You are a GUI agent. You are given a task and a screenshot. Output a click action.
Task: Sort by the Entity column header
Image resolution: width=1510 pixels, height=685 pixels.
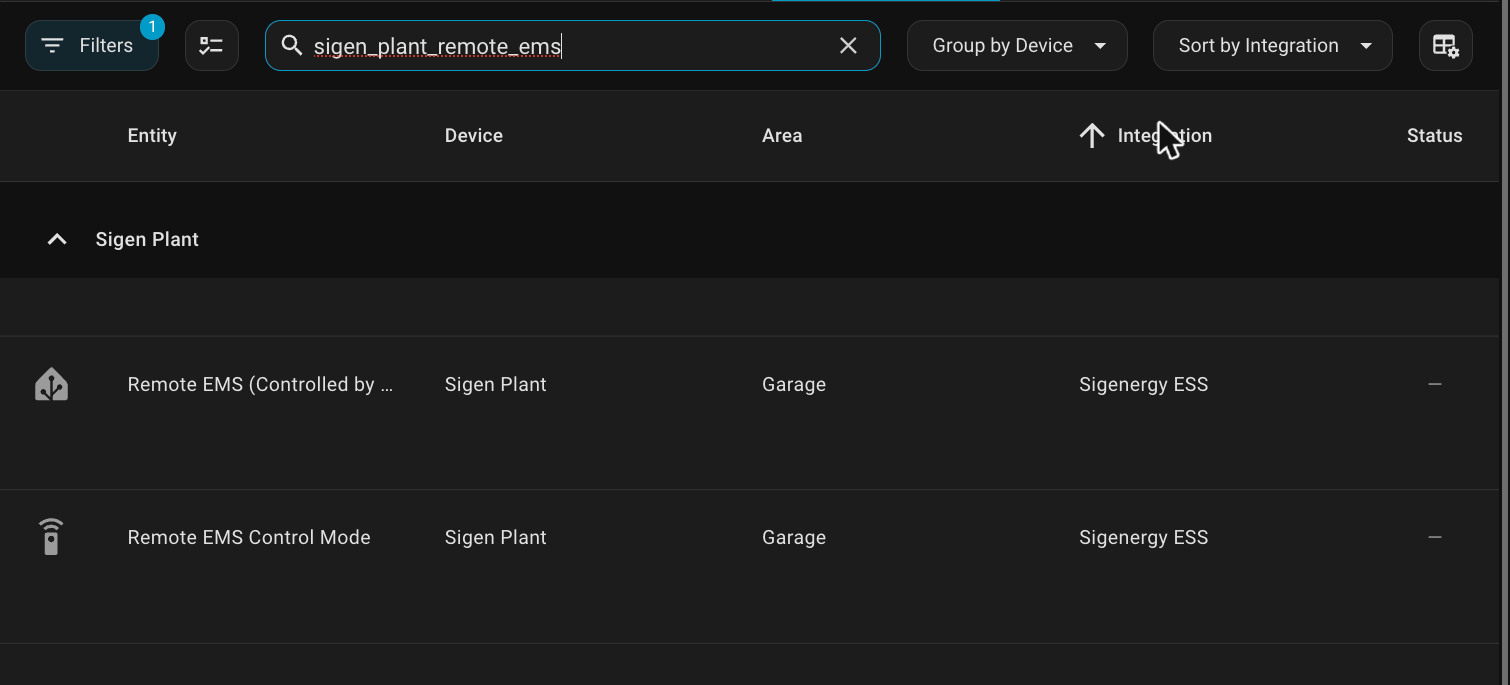152,136
